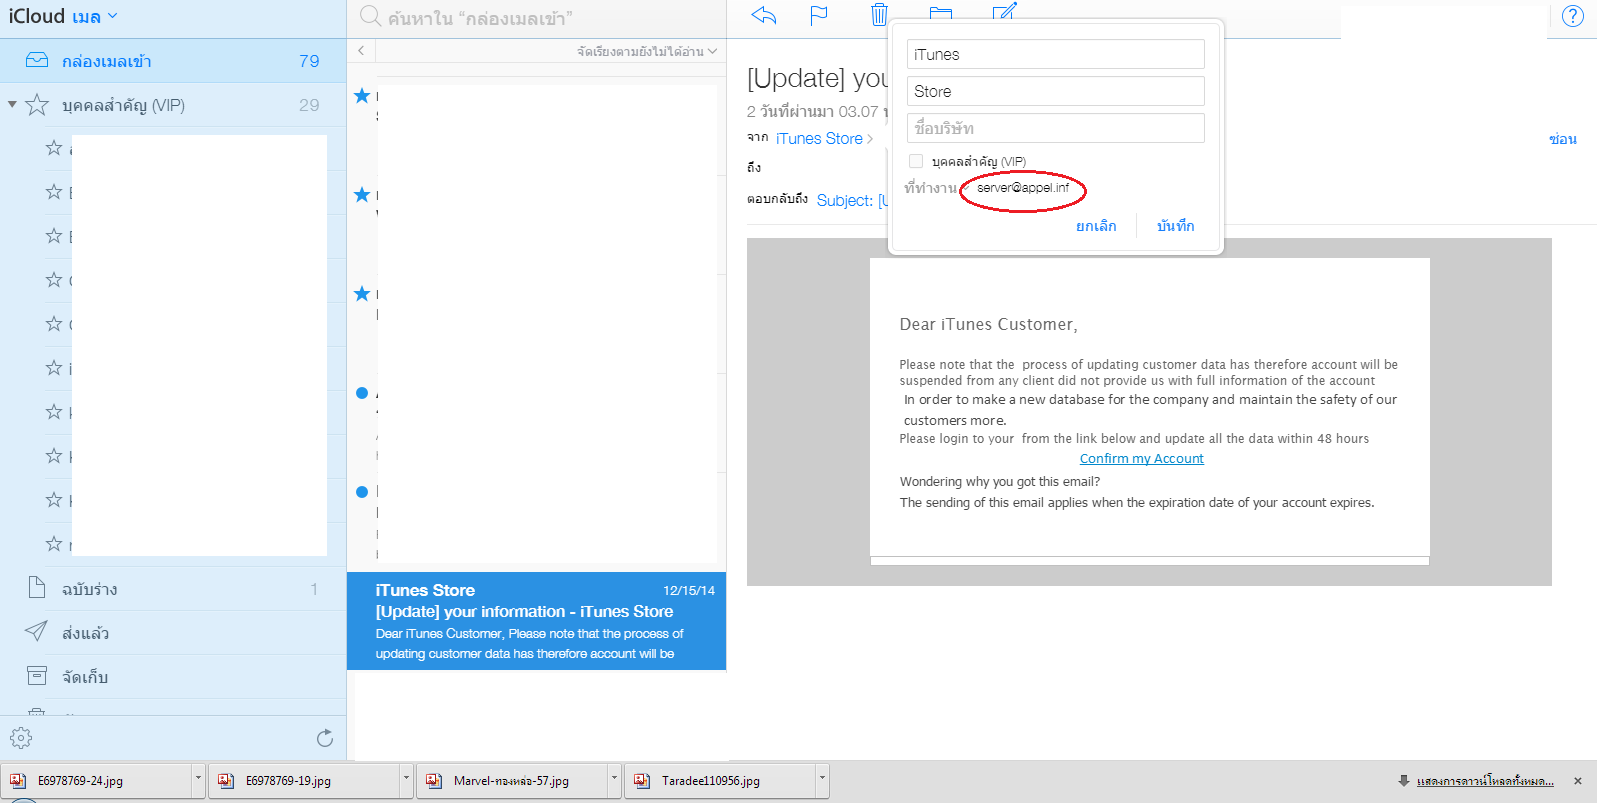
Task: Open the help question mark icon
Action: click(x=1573, y=16)
